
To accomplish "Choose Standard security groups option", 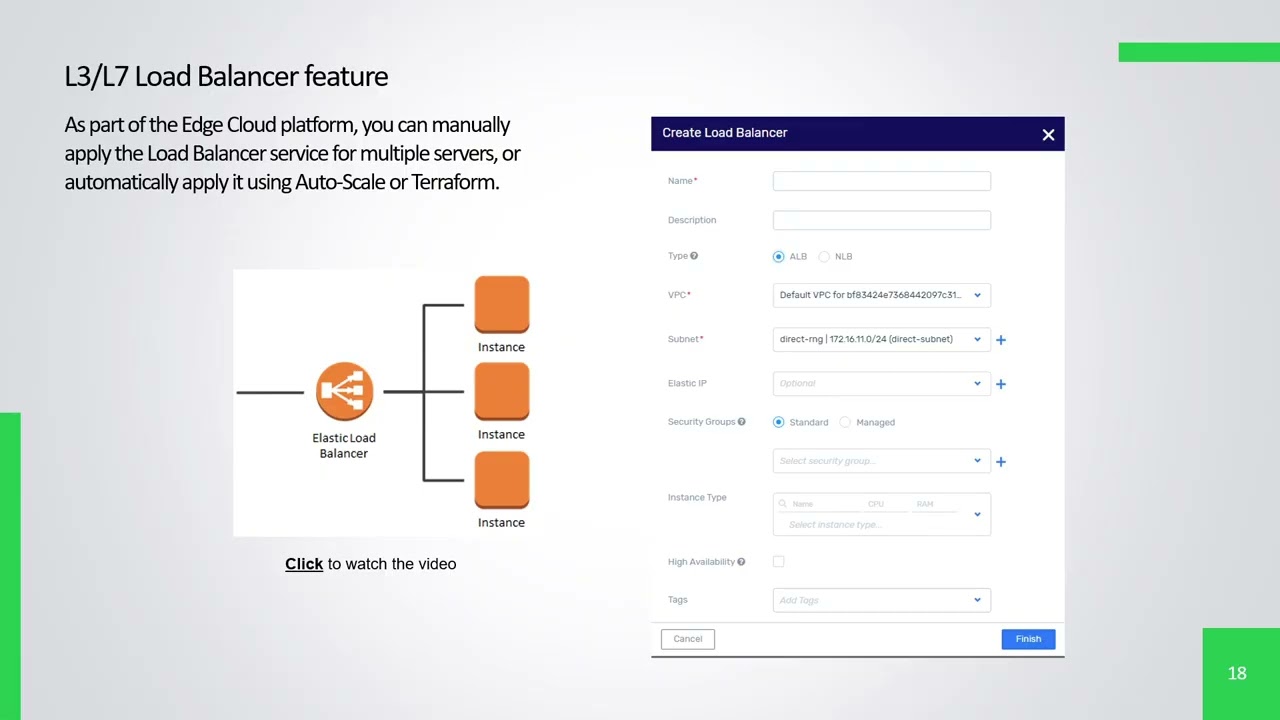I will pos(779,422).
